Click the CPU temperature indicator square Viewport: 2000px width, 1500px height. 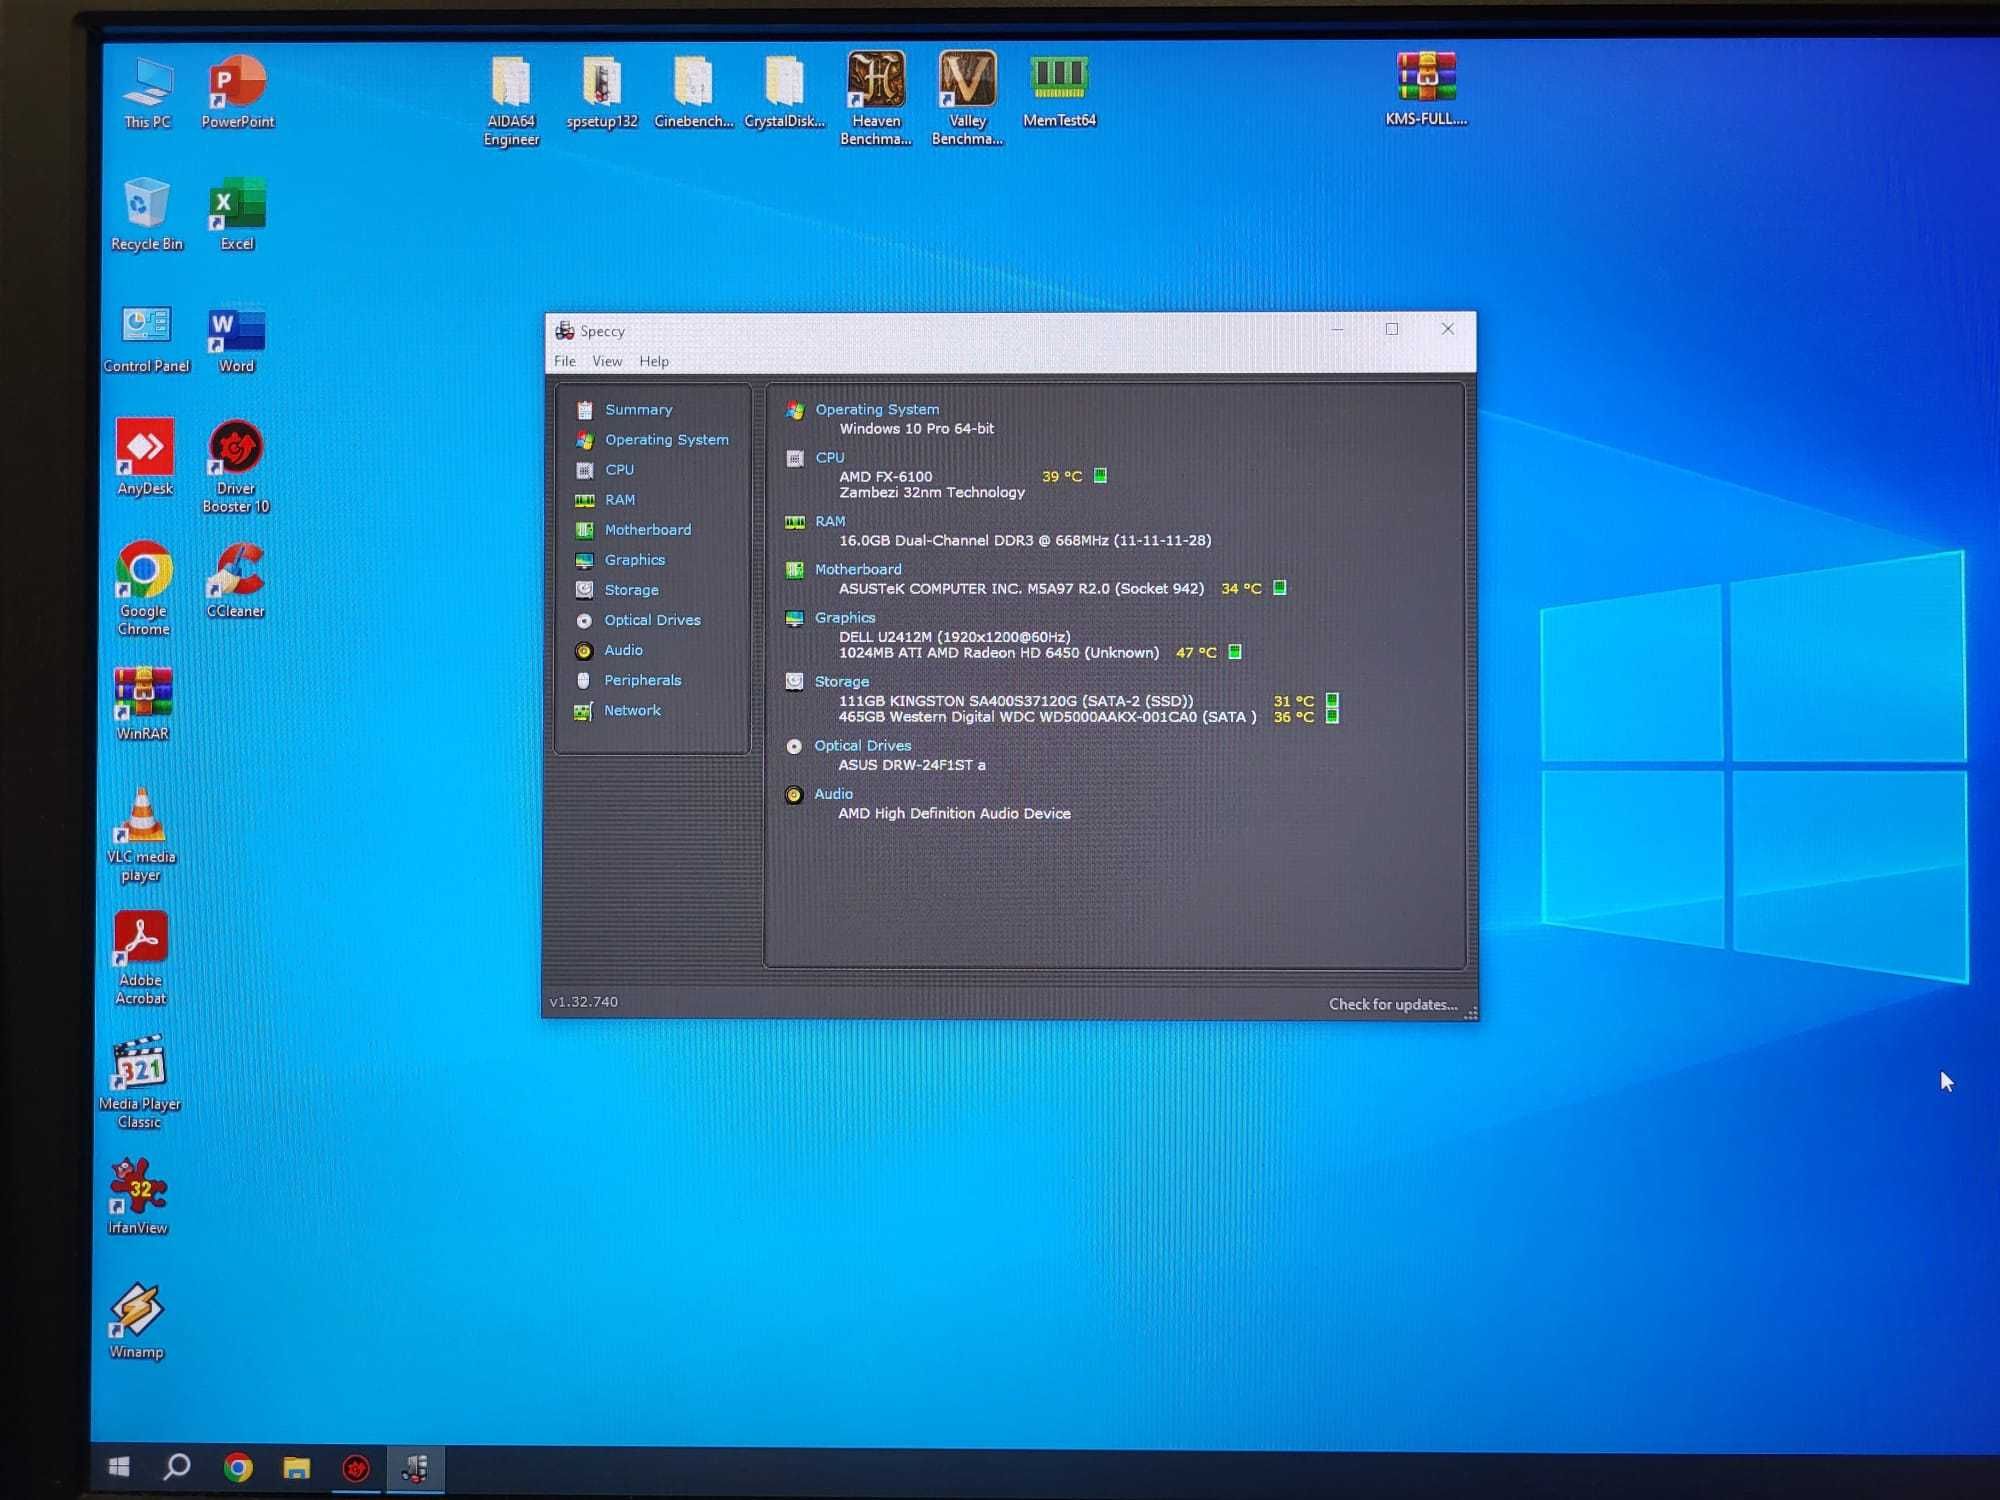(x=1100, y=476)
